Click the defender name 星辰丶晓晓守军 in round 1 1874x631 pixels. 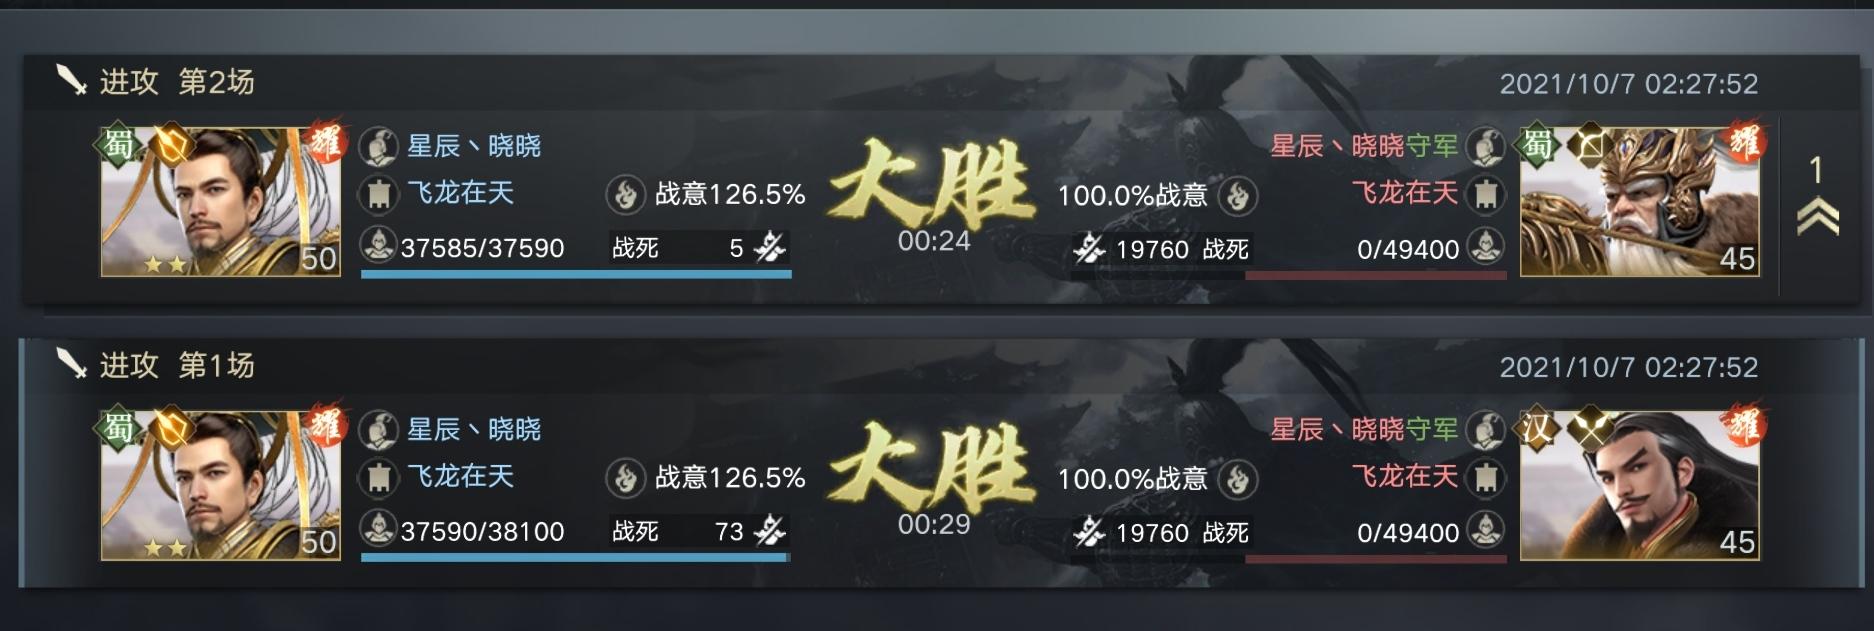pyautogui.click(x=1364, y=429)
